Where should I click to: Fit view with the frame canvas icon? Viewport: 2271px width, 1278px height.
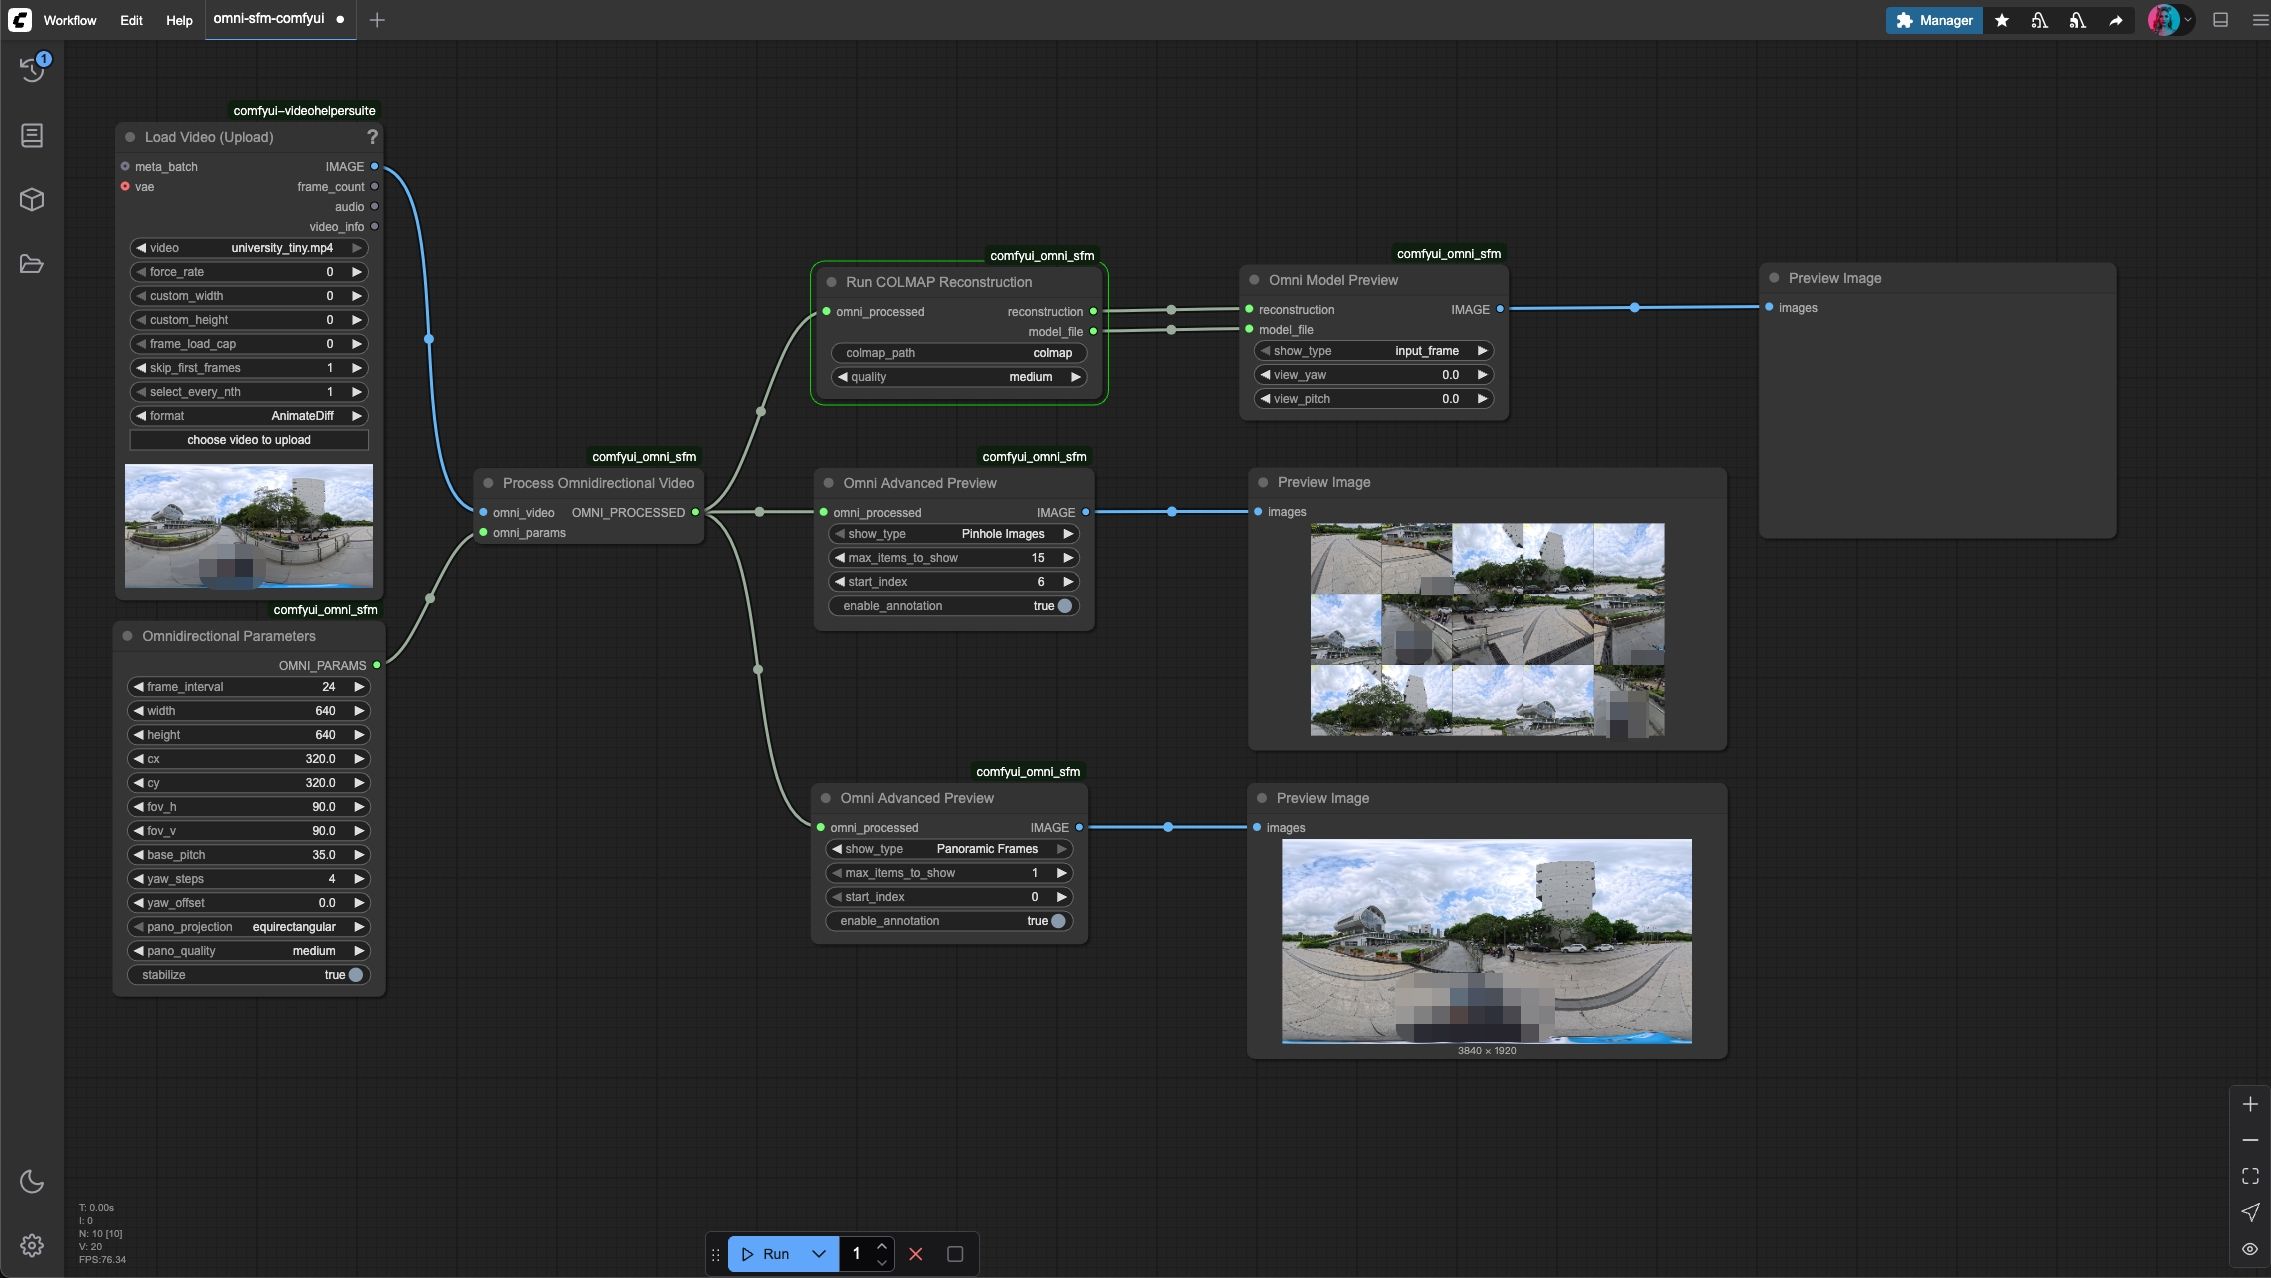pos(2250,1176)
